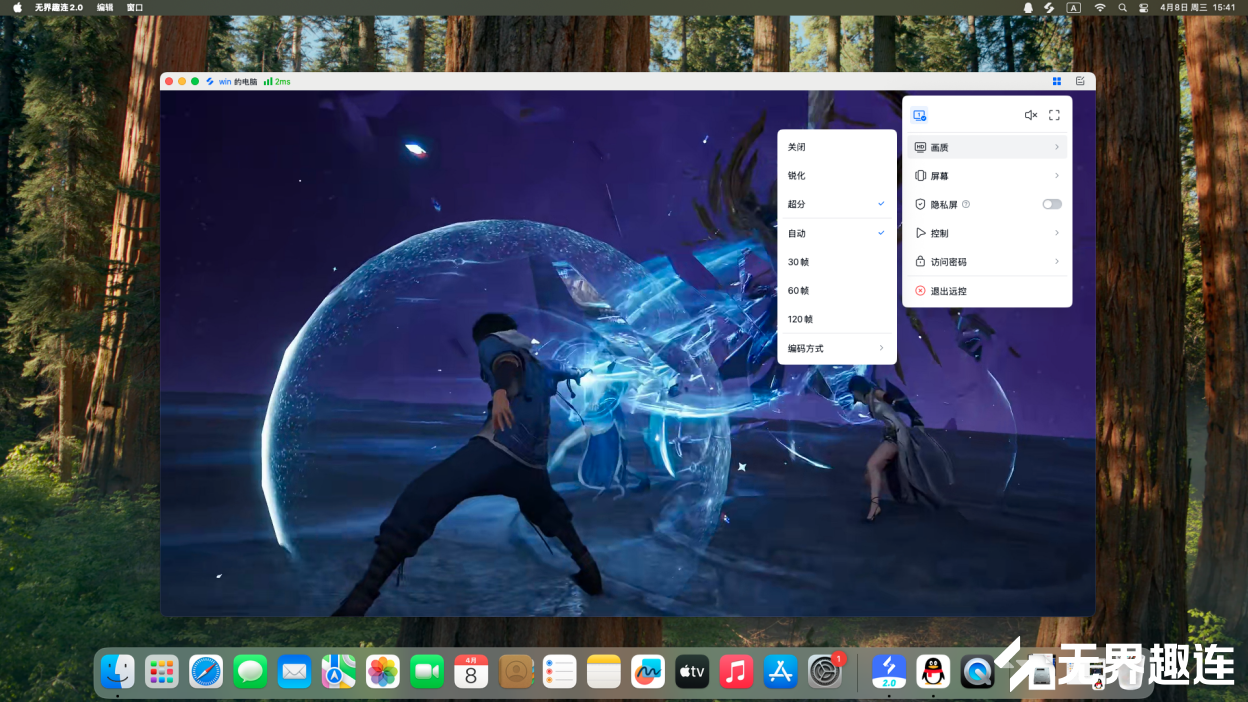The width and height of the screenshot is (1248, 702).
Task: Open the 编辑 menu in menu bar
Action: 105,7
